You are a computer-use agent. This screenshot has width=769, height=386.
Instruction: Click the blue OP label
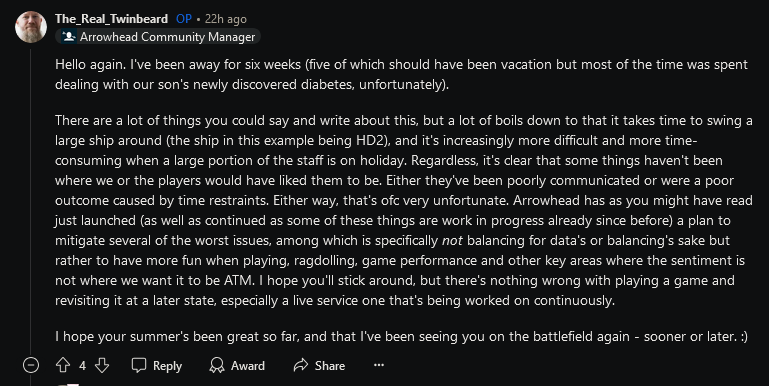[x=184, y=19]
